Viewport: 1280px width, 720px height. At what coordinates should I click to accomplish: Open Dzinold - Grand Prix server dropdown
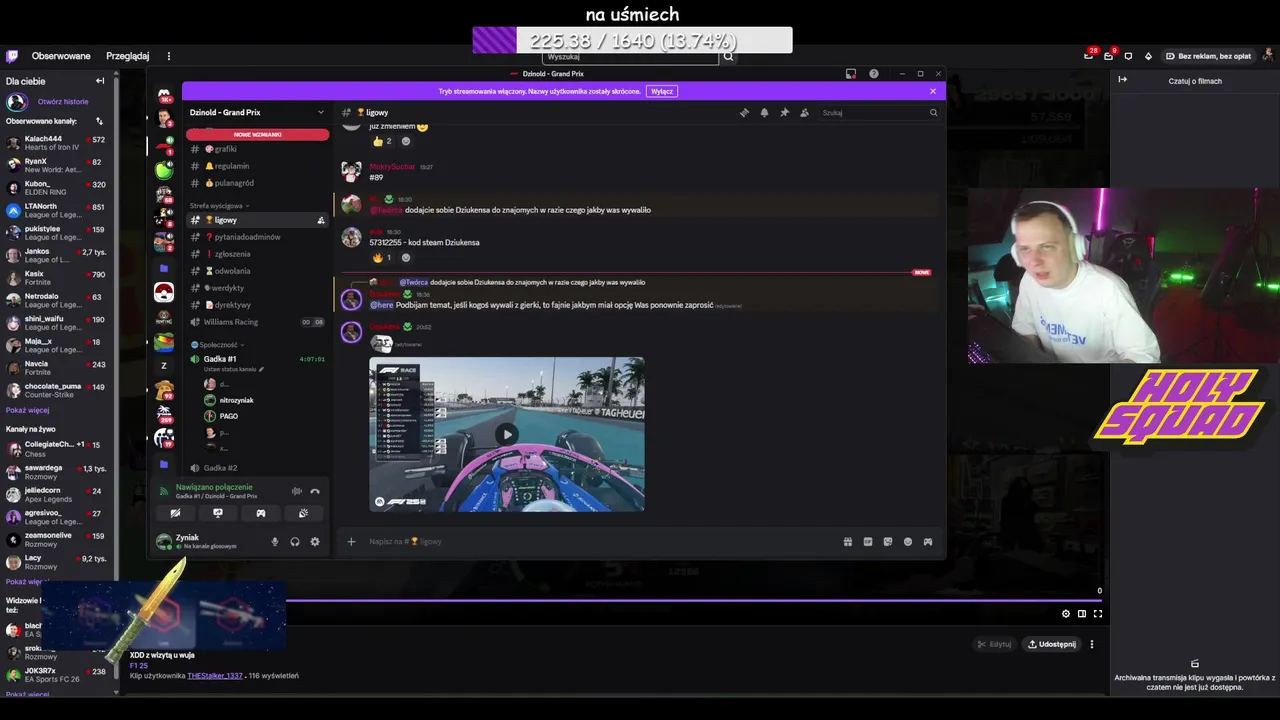257,113
